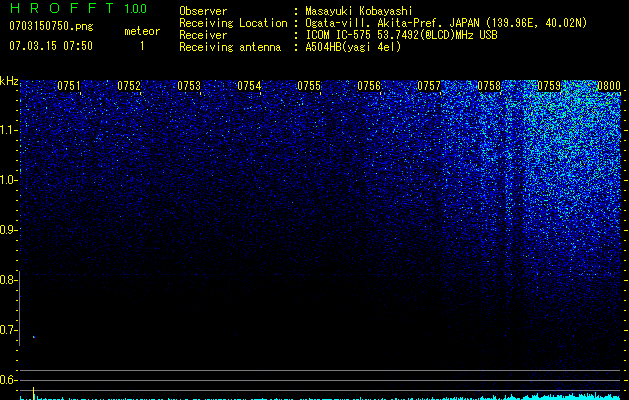Click the Receiver label
The image size is (629, 400).
pos(203,35)
